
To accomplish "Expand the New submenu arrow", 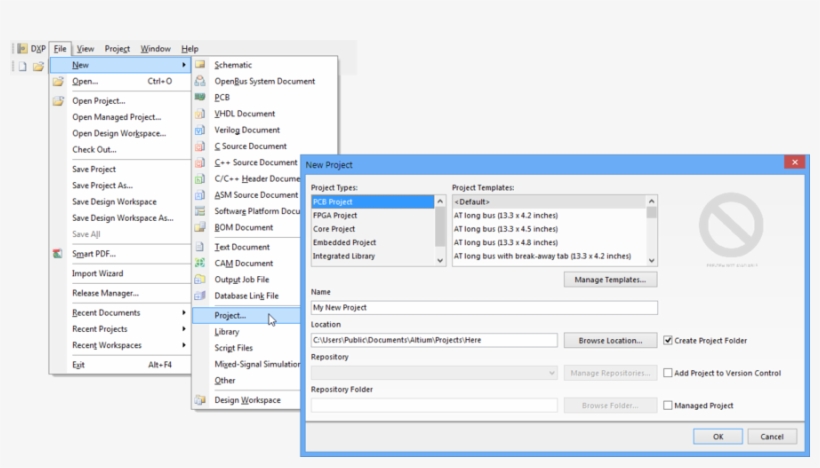I will pyautogui.click(x=184, y=65).
